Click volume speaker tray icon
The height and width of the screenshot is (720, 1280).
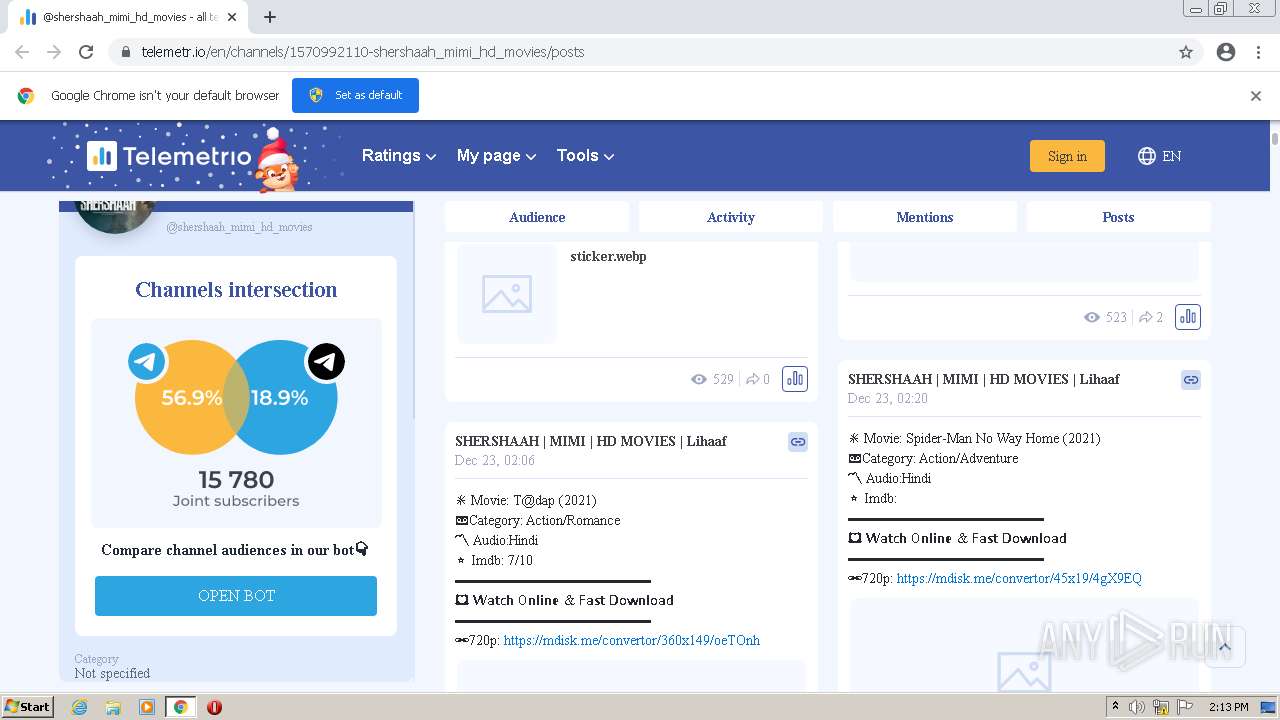point(1137,707)
